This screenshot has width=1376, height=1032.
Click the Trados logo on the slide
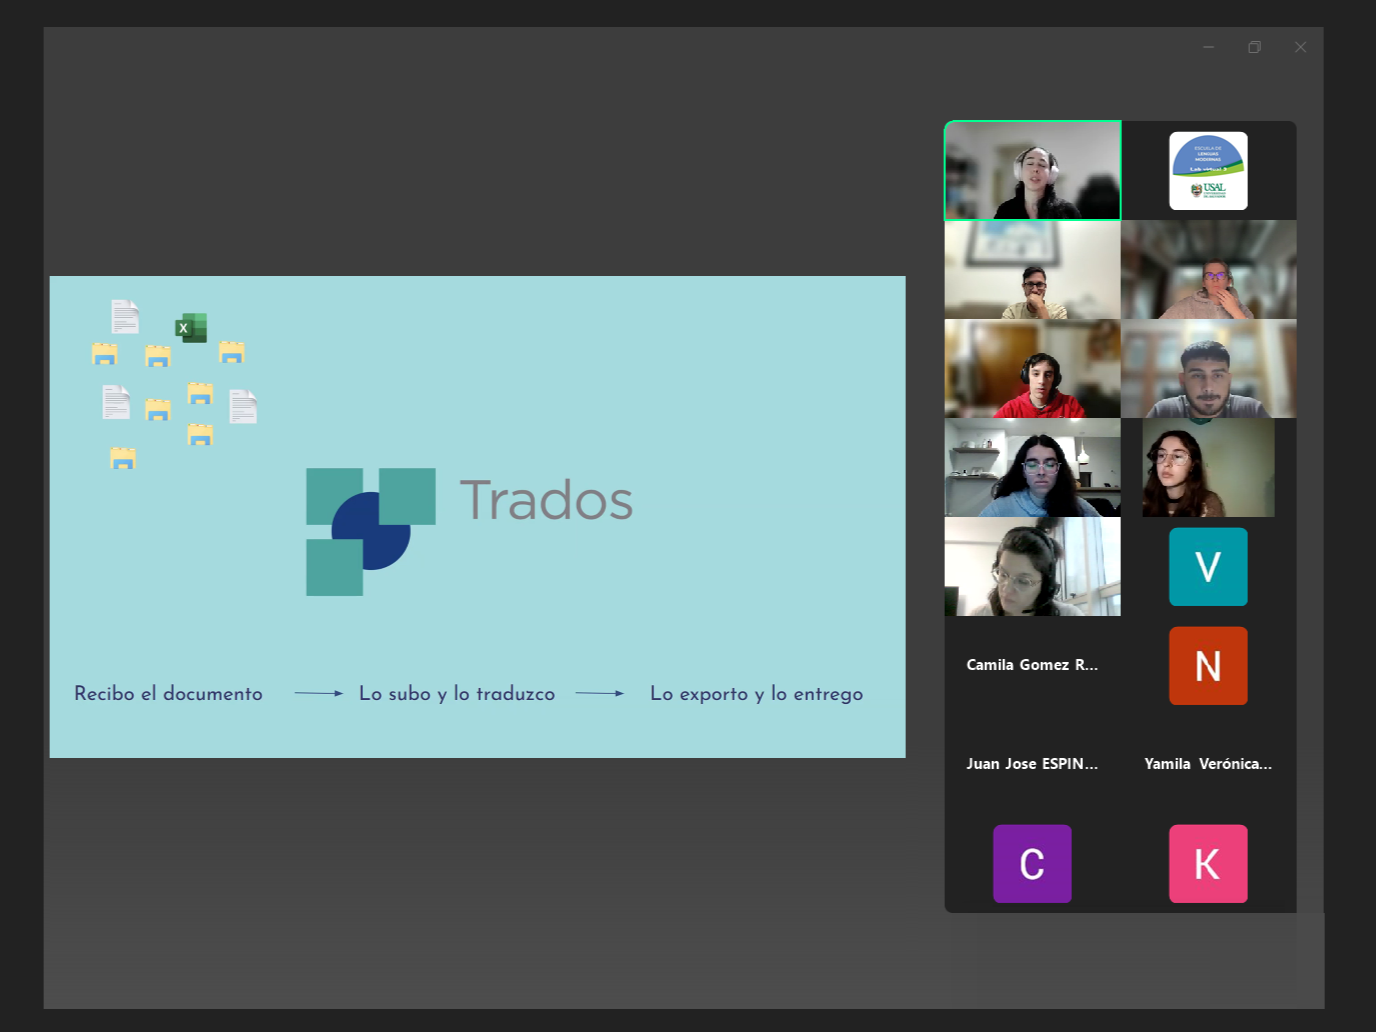pyautogui.click(x=371, y=532)
